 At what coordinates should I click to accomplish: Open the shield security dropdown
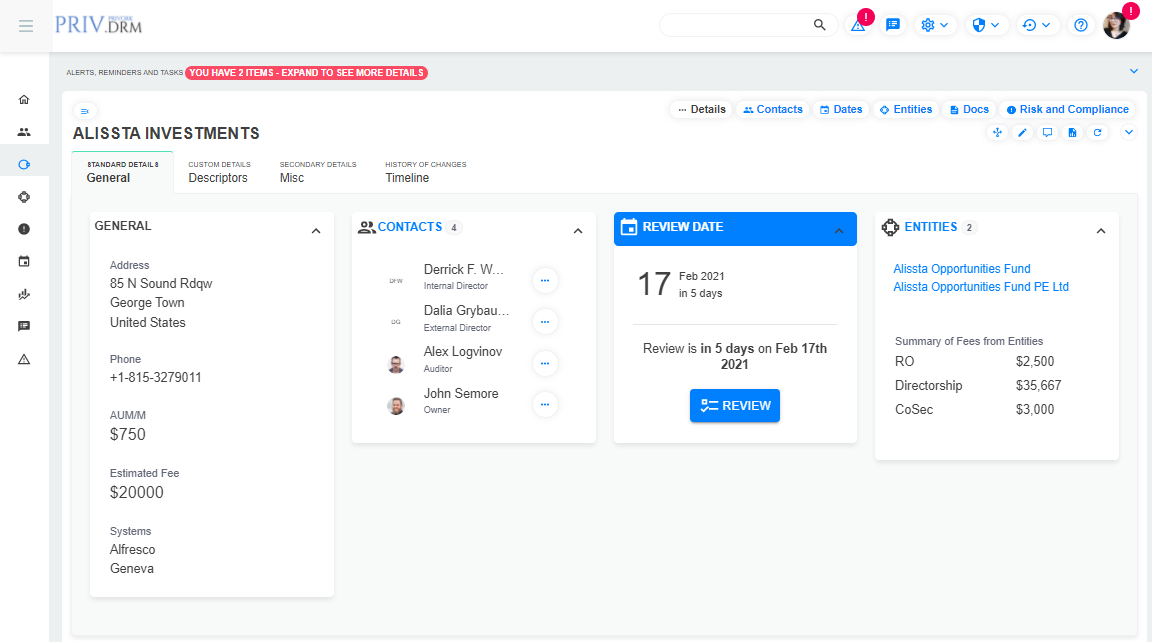pos(985,26)
